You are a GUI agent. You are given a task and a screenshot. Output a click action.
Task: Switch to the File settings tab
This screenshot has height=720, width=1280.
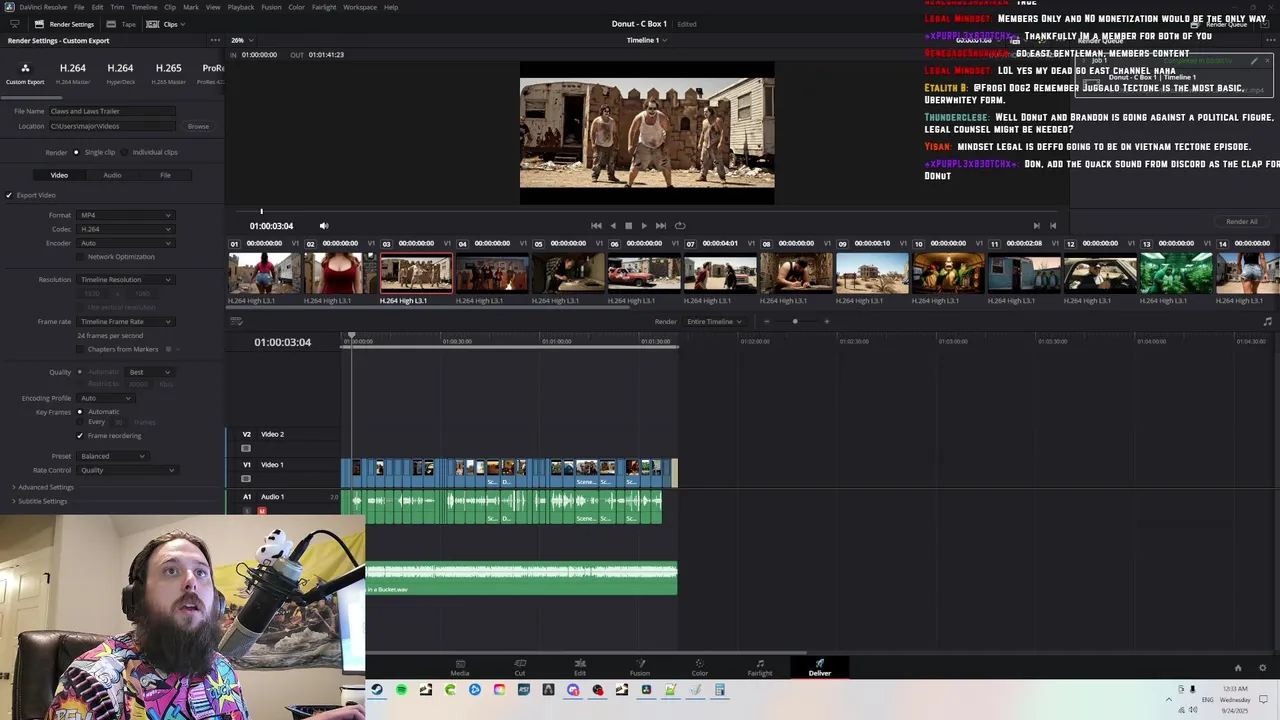pyautogui.click(x=165, y=175)
